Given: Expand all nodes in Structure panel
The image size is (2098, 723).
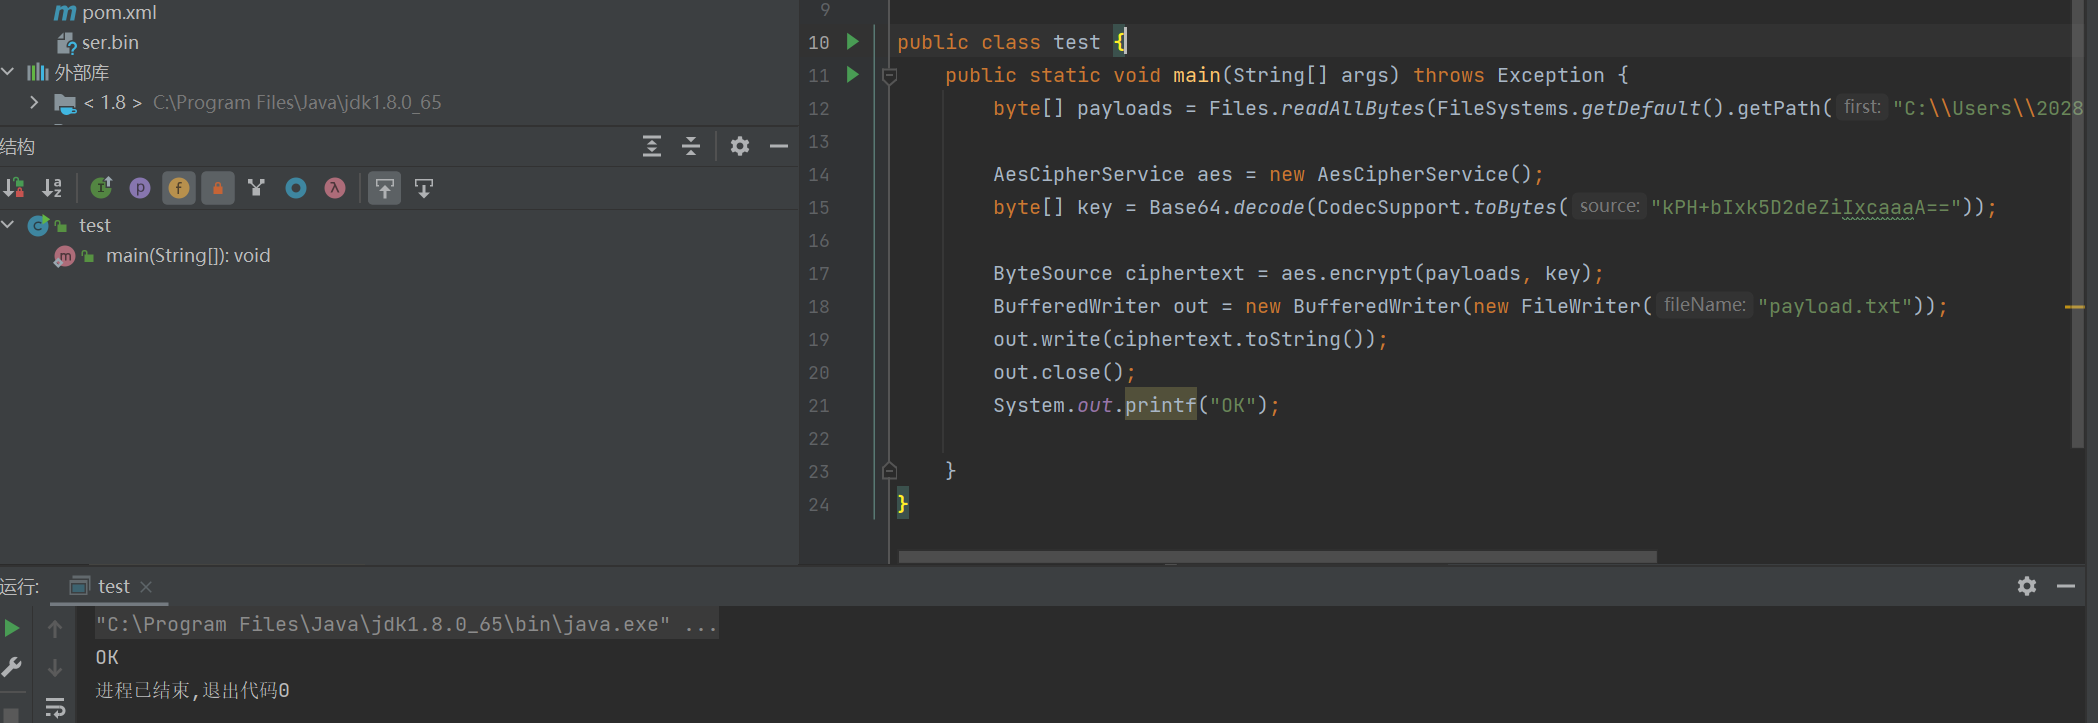Looking at the screenshot, I should 652,146.
